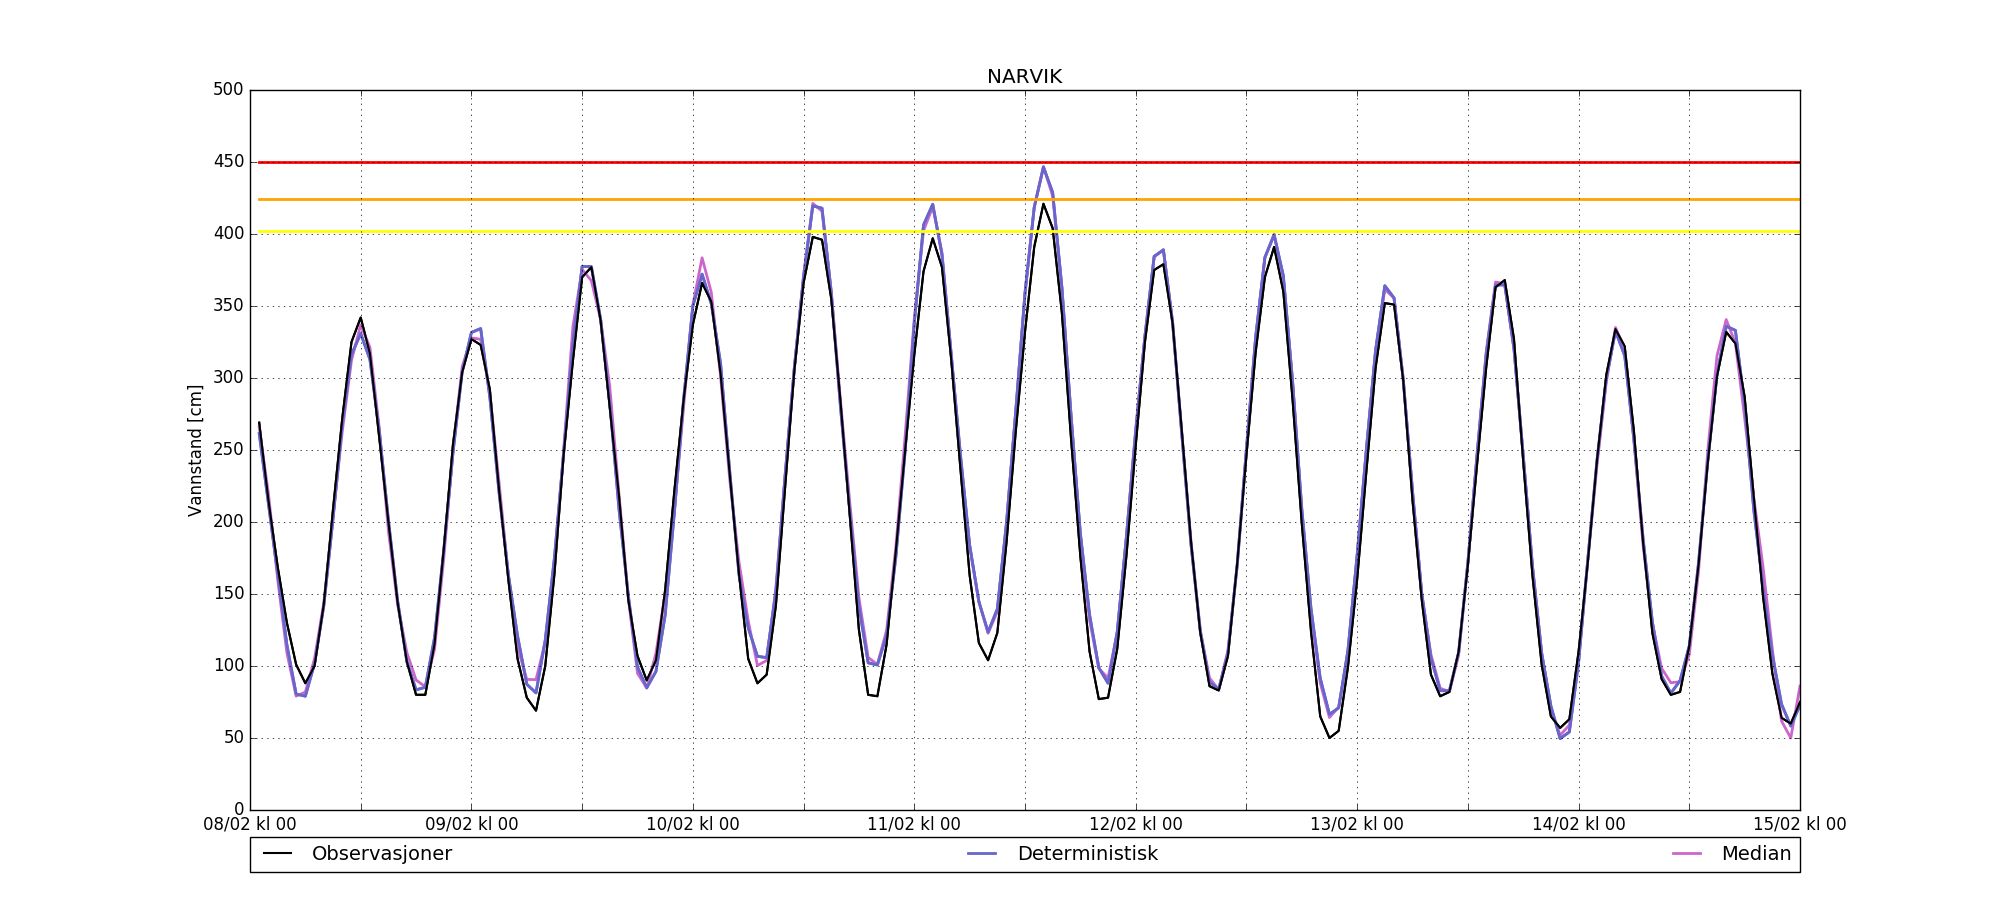Click the 450 y-axis tick label
Image resolution: width=2000 pixels, height=900 pixels.
[x=228, y=162]
